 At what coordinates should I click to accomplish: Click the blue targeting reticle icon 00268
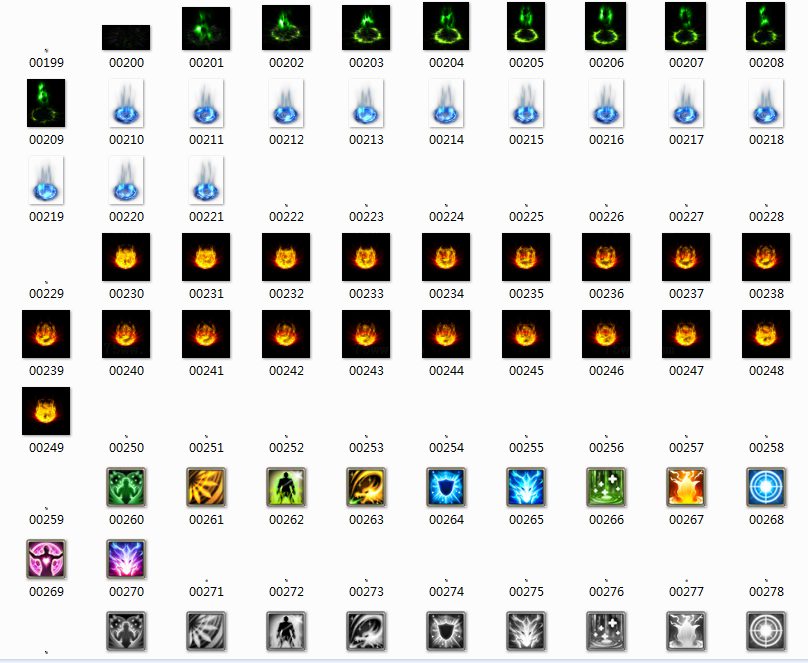click(x=767, y=490)
